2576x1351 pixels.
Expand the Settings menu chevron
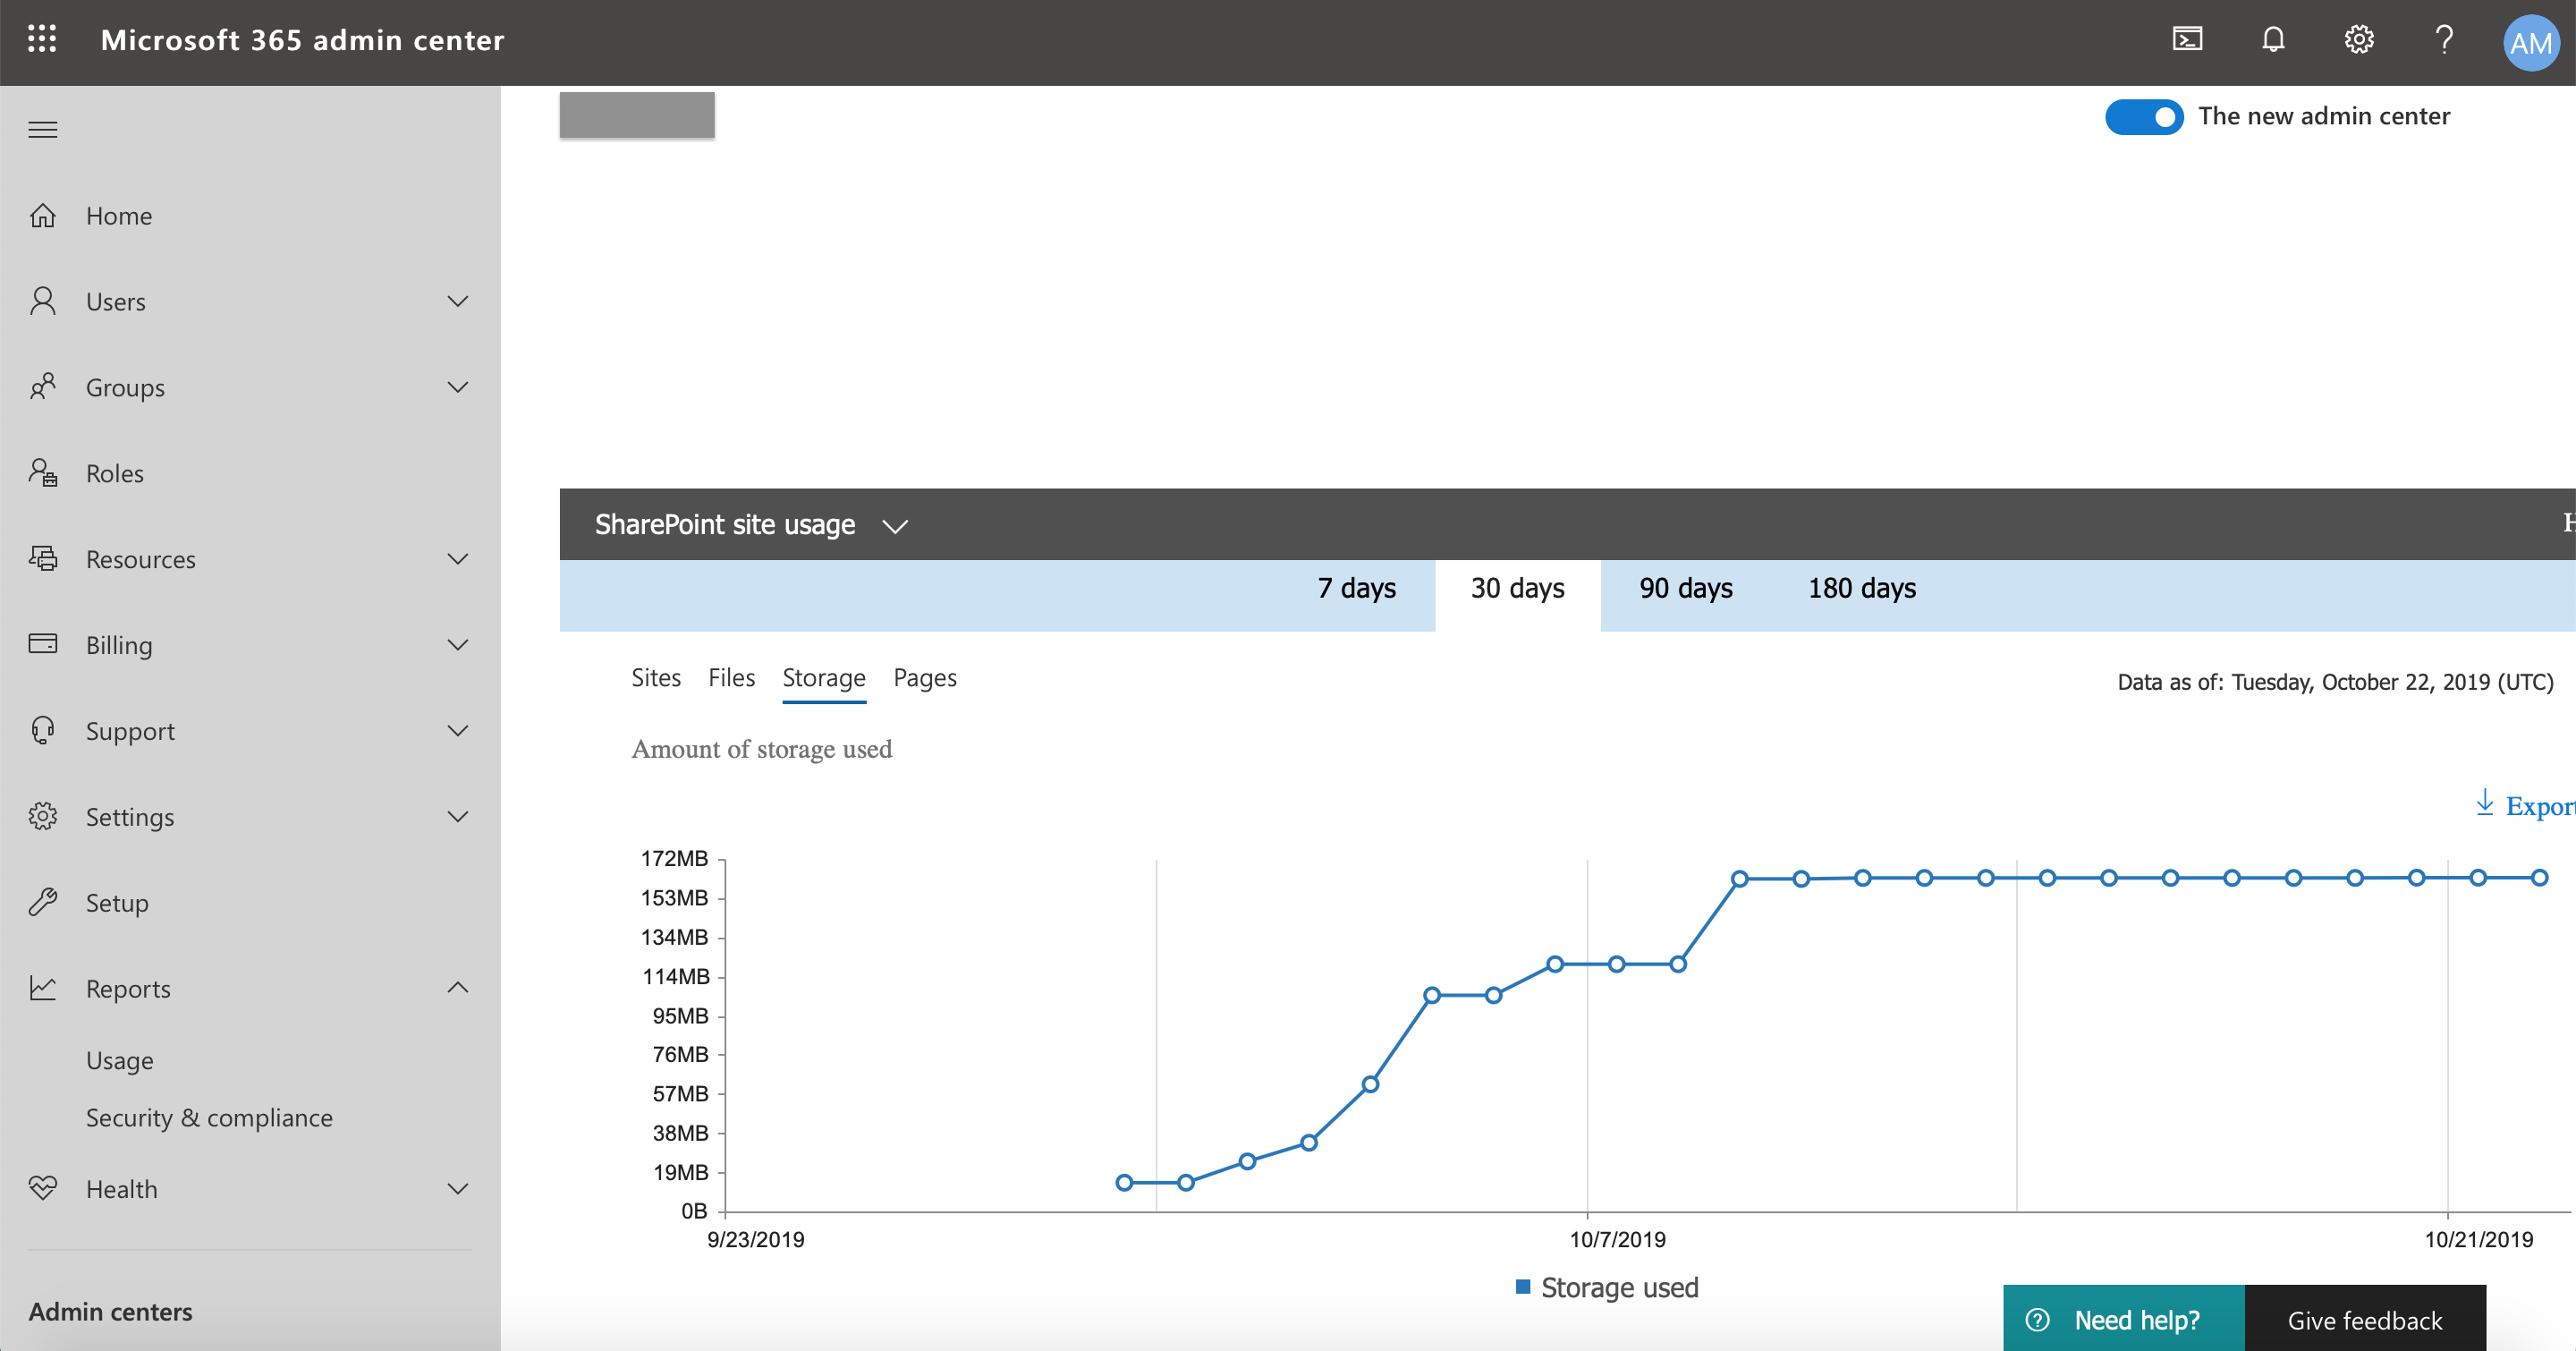tap(458, 817)
